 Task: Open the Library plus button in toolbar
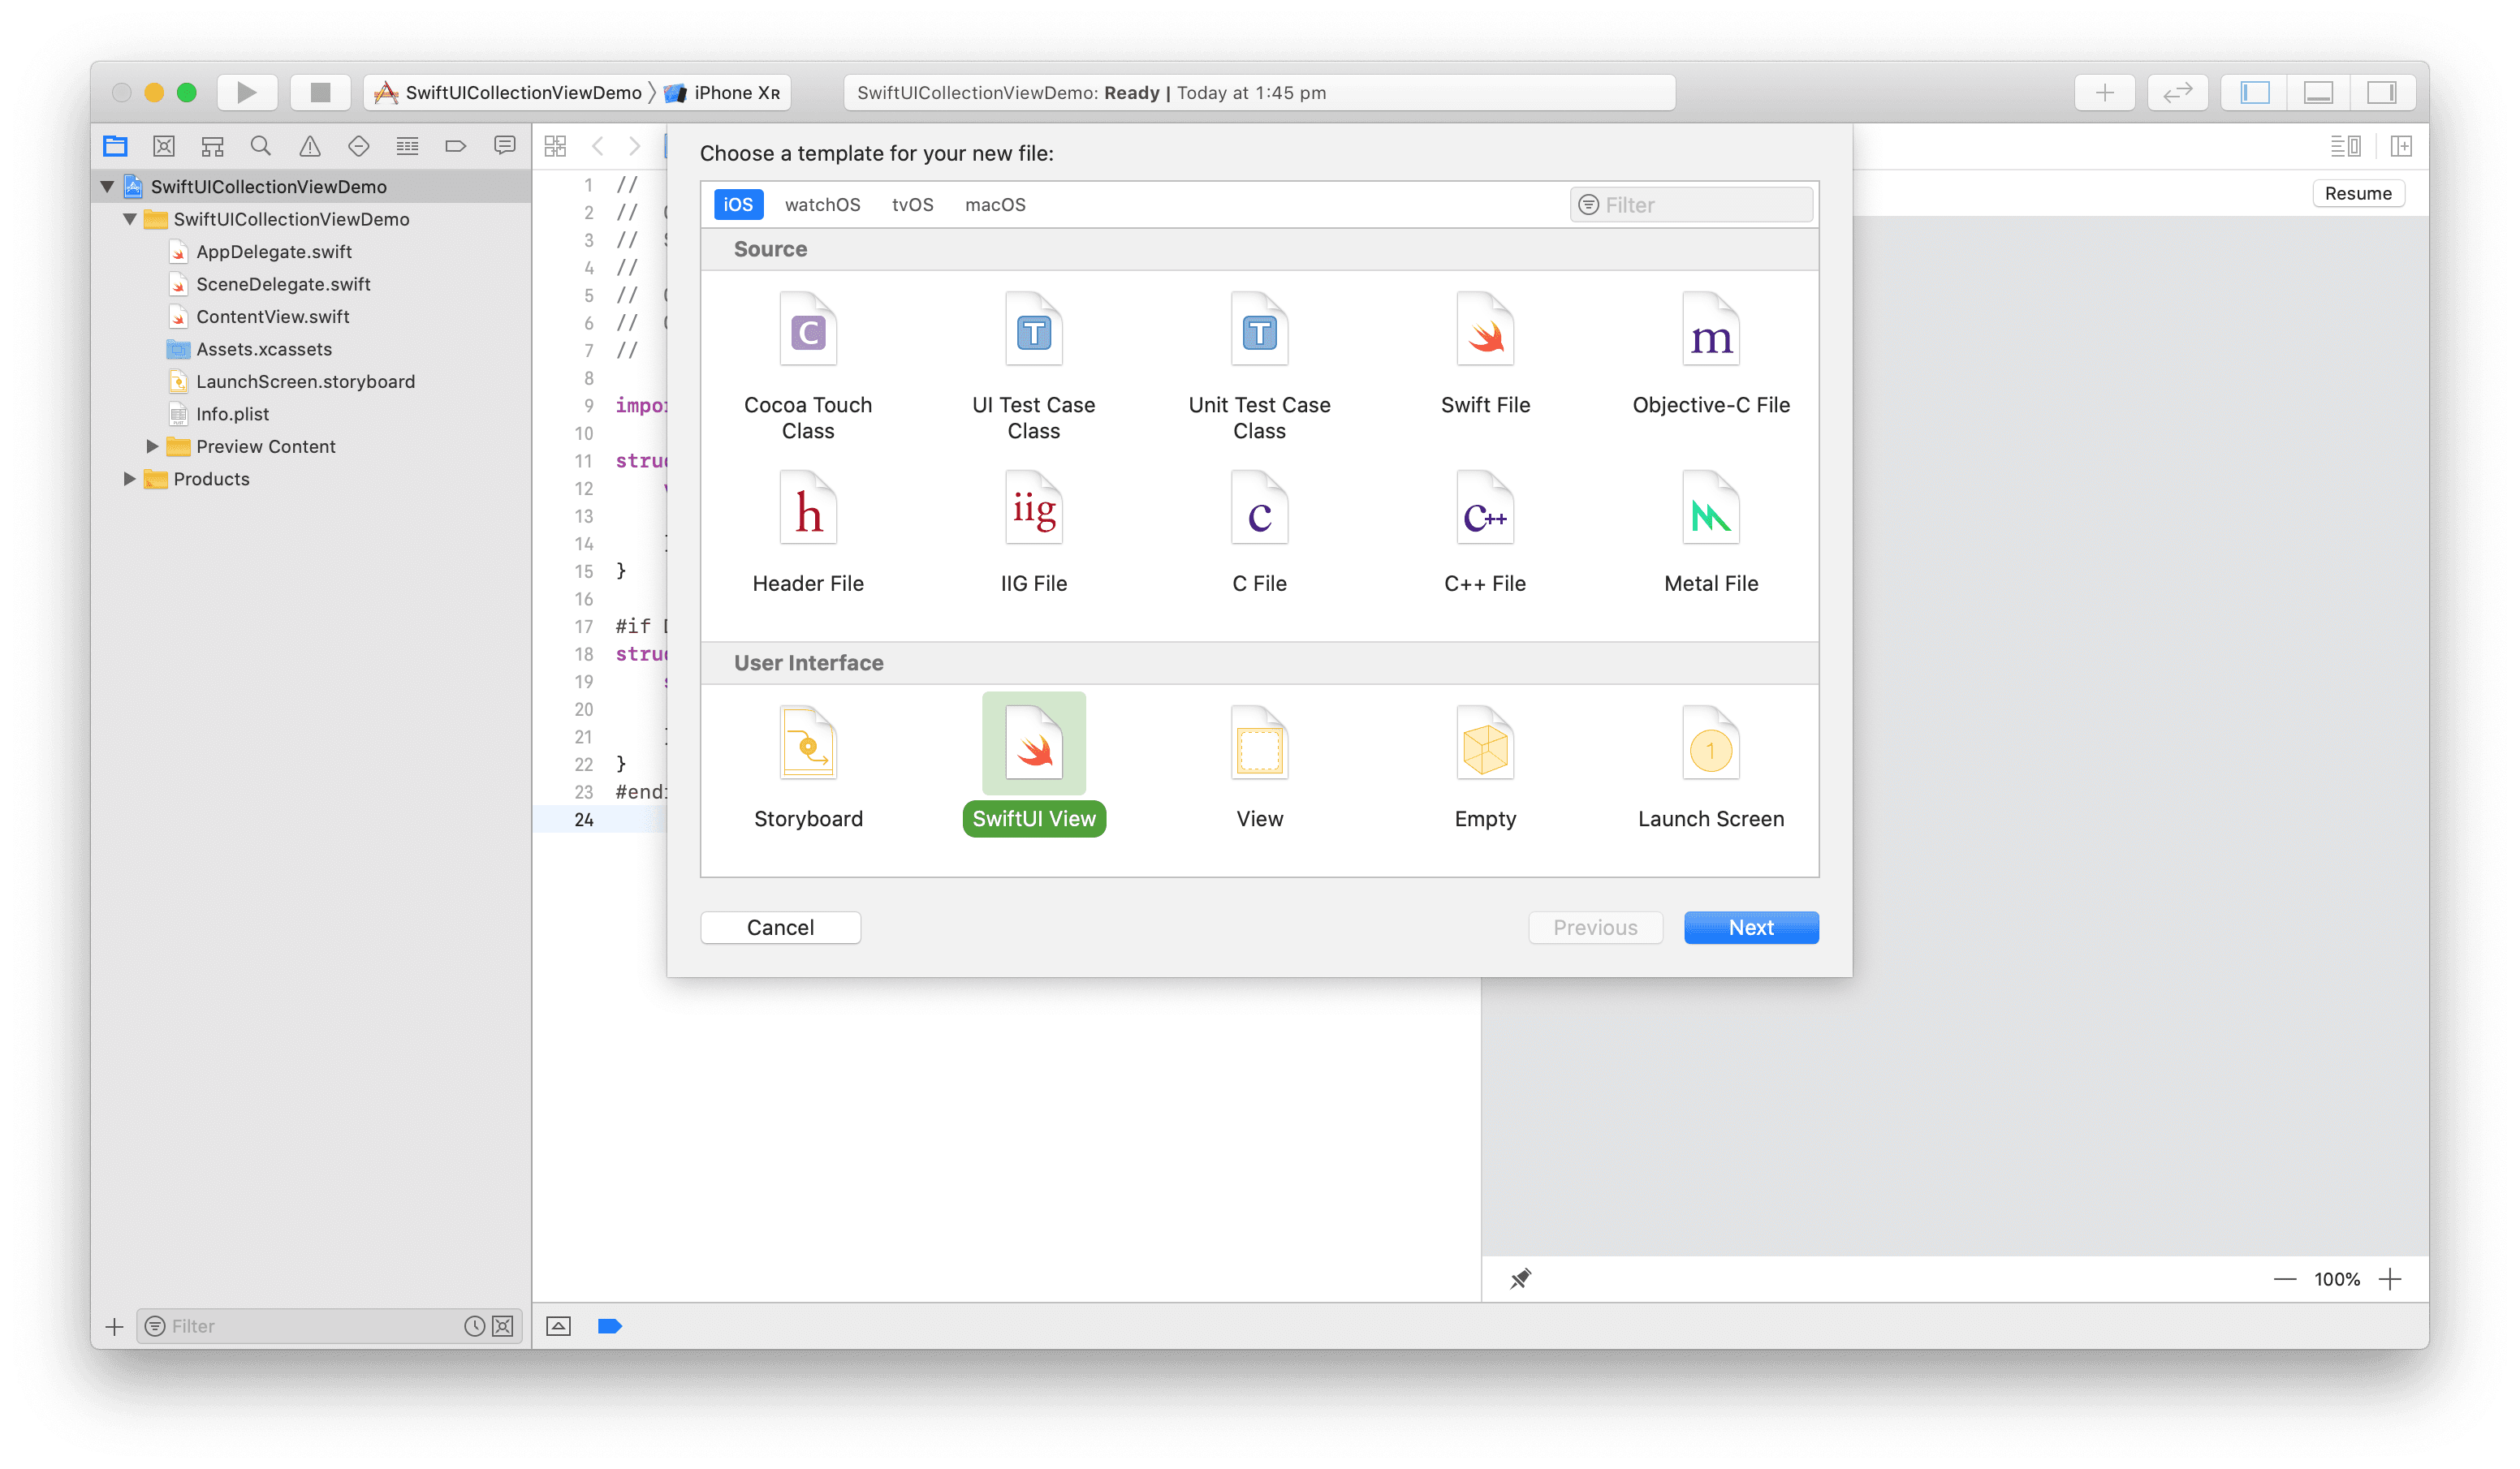pos(2104,92)
